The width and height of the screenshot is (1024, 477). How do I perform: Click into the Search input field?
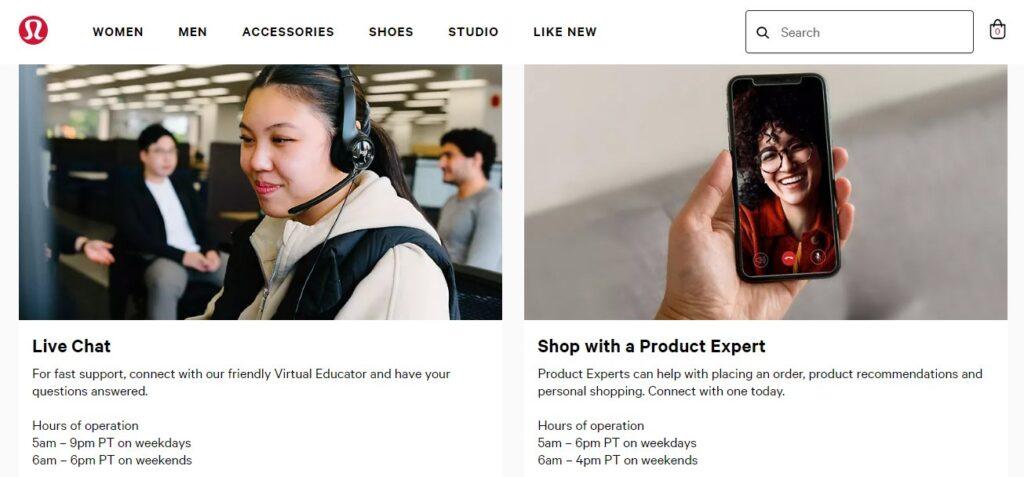click(x=859, y=32)
